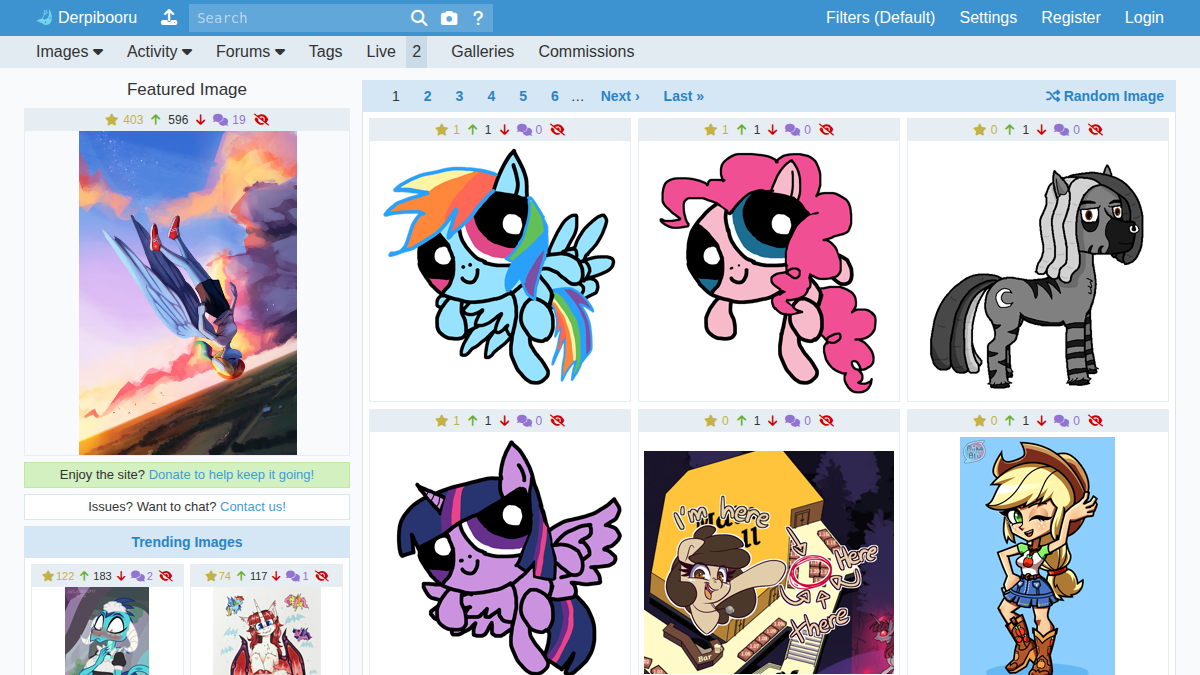1200x675 pixels.
Task: Jump to the Last page
Action: tap(683, 96)
